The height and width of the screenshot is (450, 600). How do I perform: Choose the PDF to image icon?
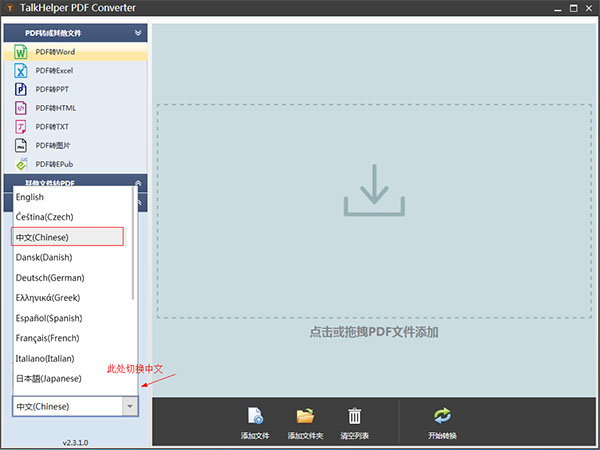tap(21, 145)
